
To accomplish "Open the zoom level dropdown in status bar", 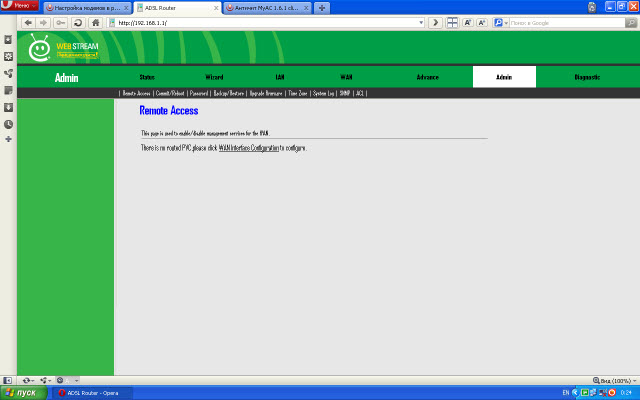I will (614, 380).
